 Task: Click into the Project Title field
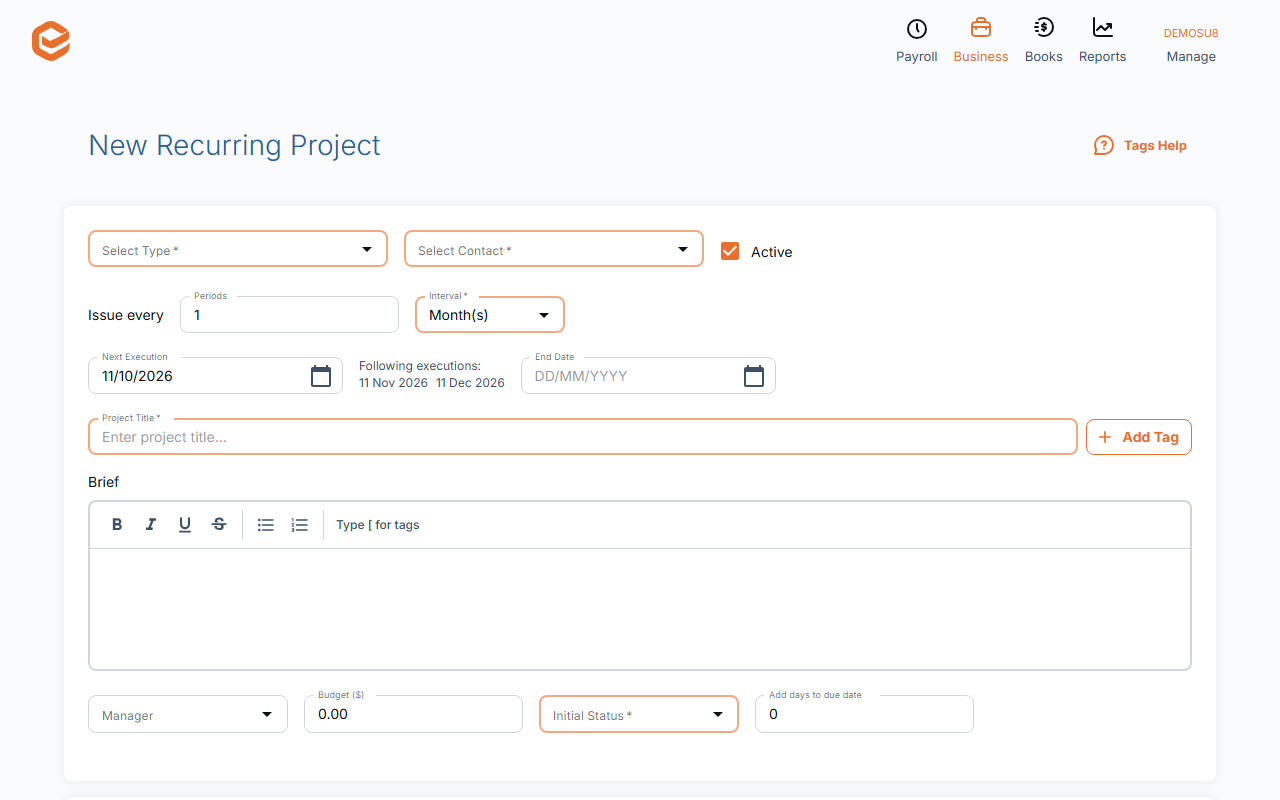point(583,437)
